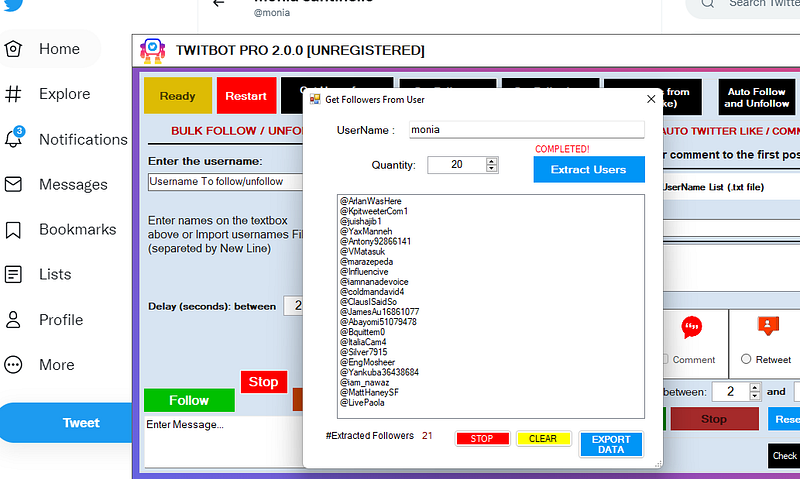Click the back arrow on Twitter profile
Viewport: 800px width, 479px height.
[x=219, y=3]
